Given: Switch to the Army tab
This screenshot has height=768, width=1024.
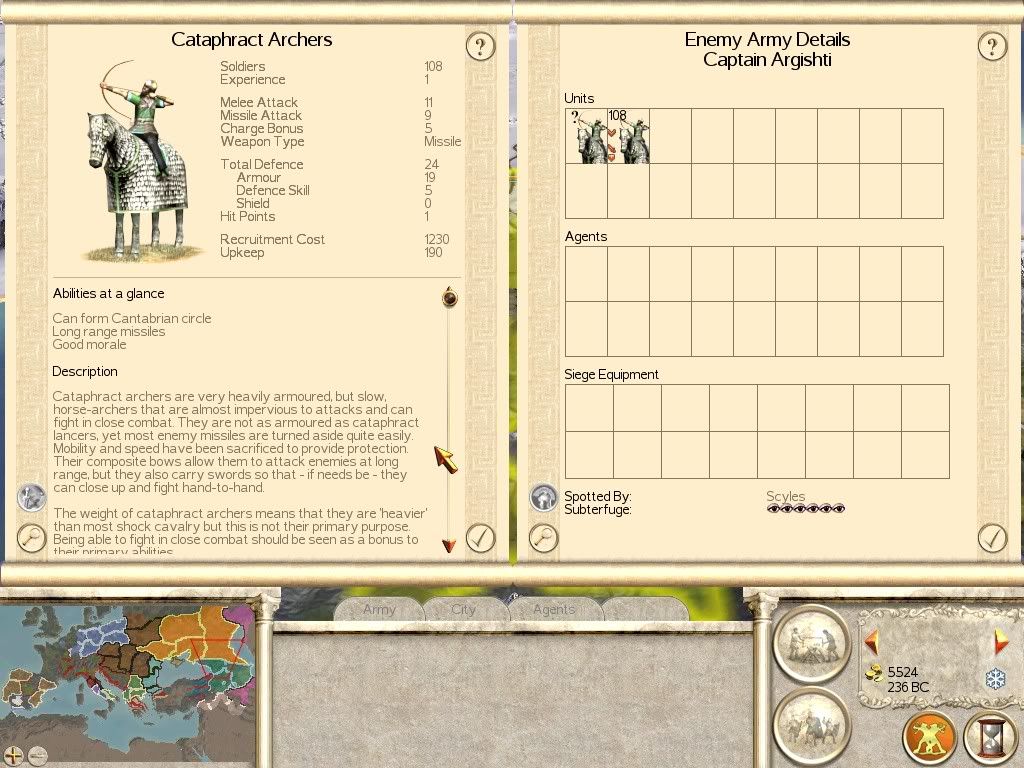Looking at the screenshot, I should point(379,609).
